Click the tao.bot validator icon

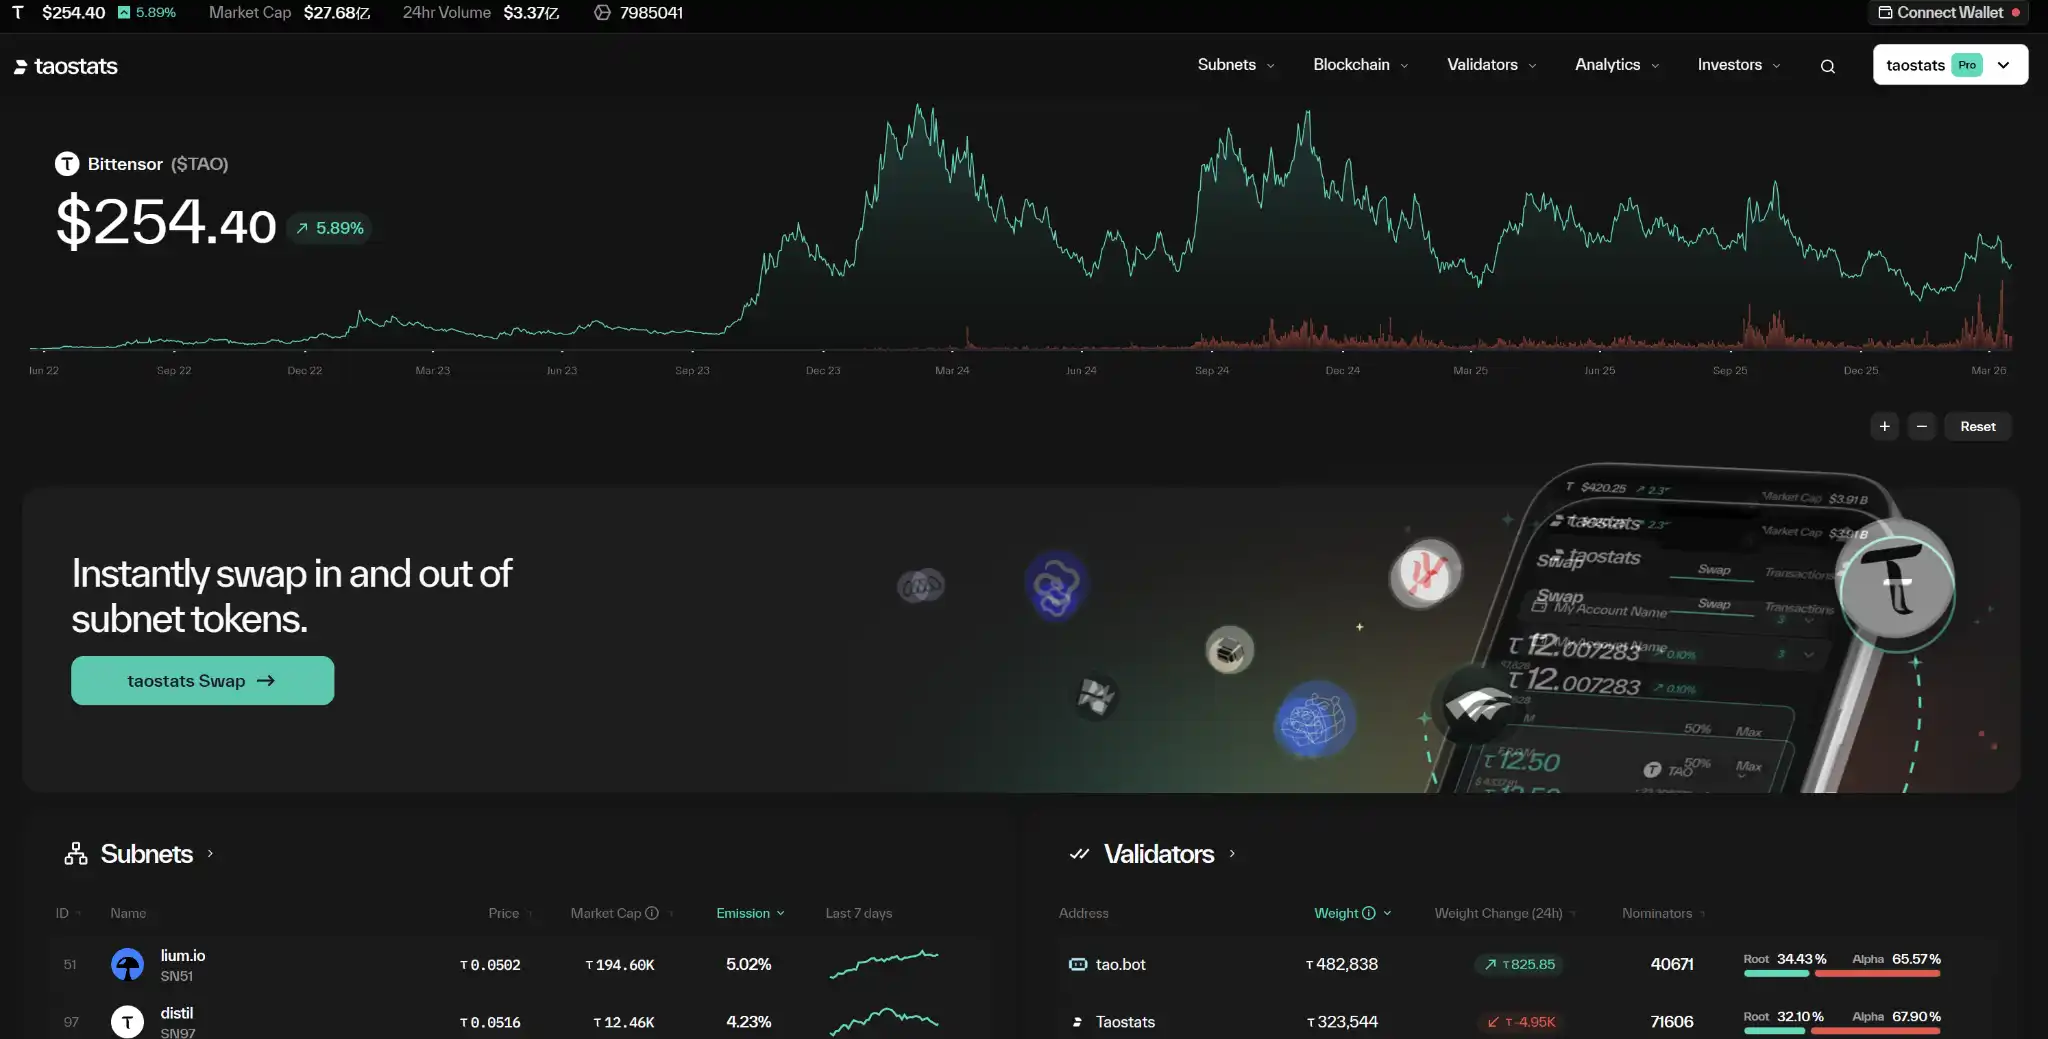point(1079,964)
